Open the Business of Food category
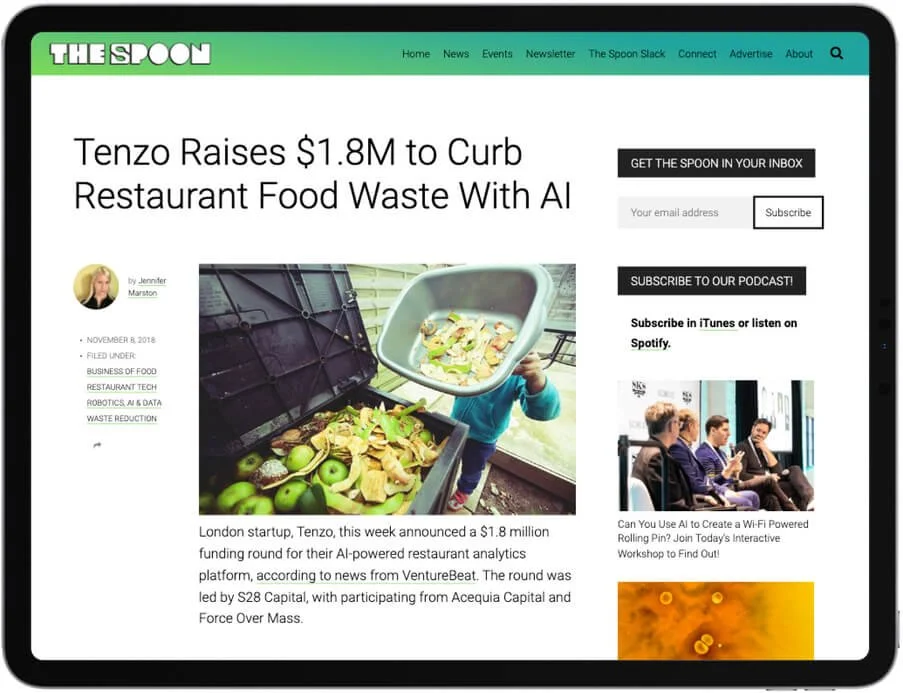 [122, 372]
